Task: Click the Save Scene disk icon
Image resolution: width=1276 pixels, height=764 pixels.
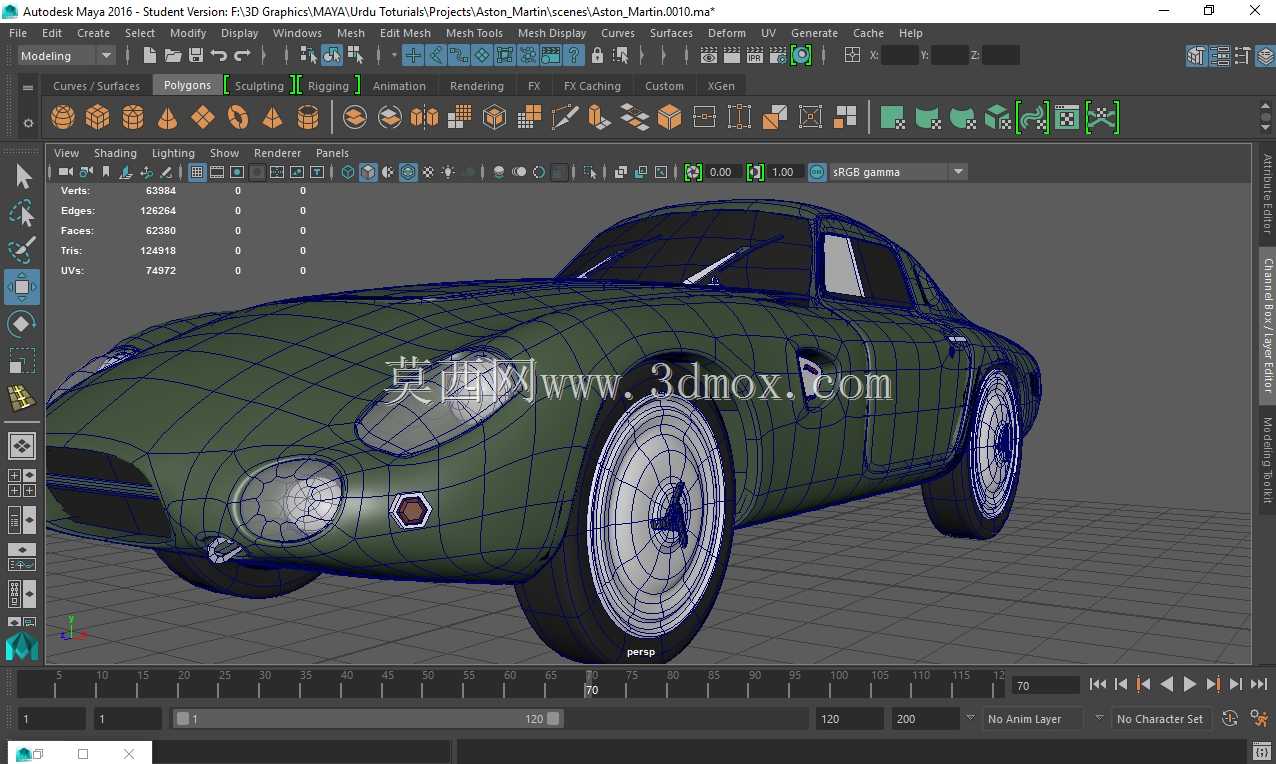Action: pyautogui.click(x=196, y=55)
